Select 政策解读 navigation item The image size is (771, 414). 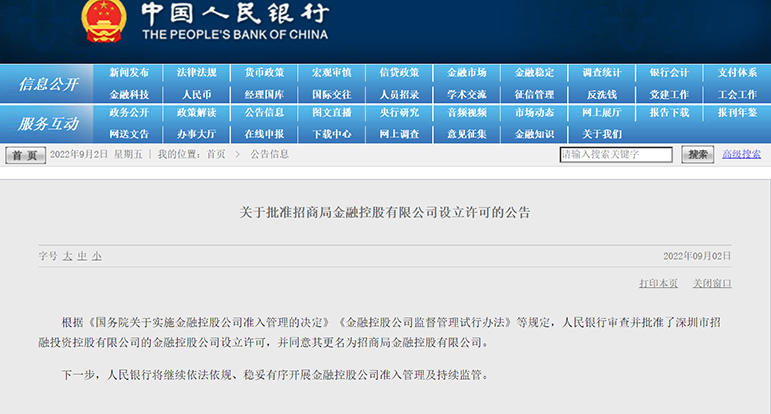pos(197,113)
